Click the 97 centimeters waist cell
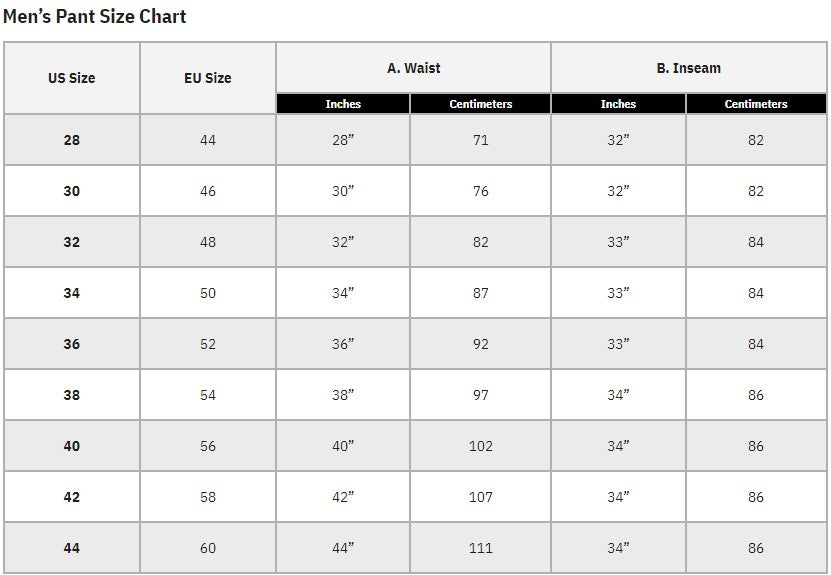This screenshot has width=831, height=575. click(x=481, y=395)
